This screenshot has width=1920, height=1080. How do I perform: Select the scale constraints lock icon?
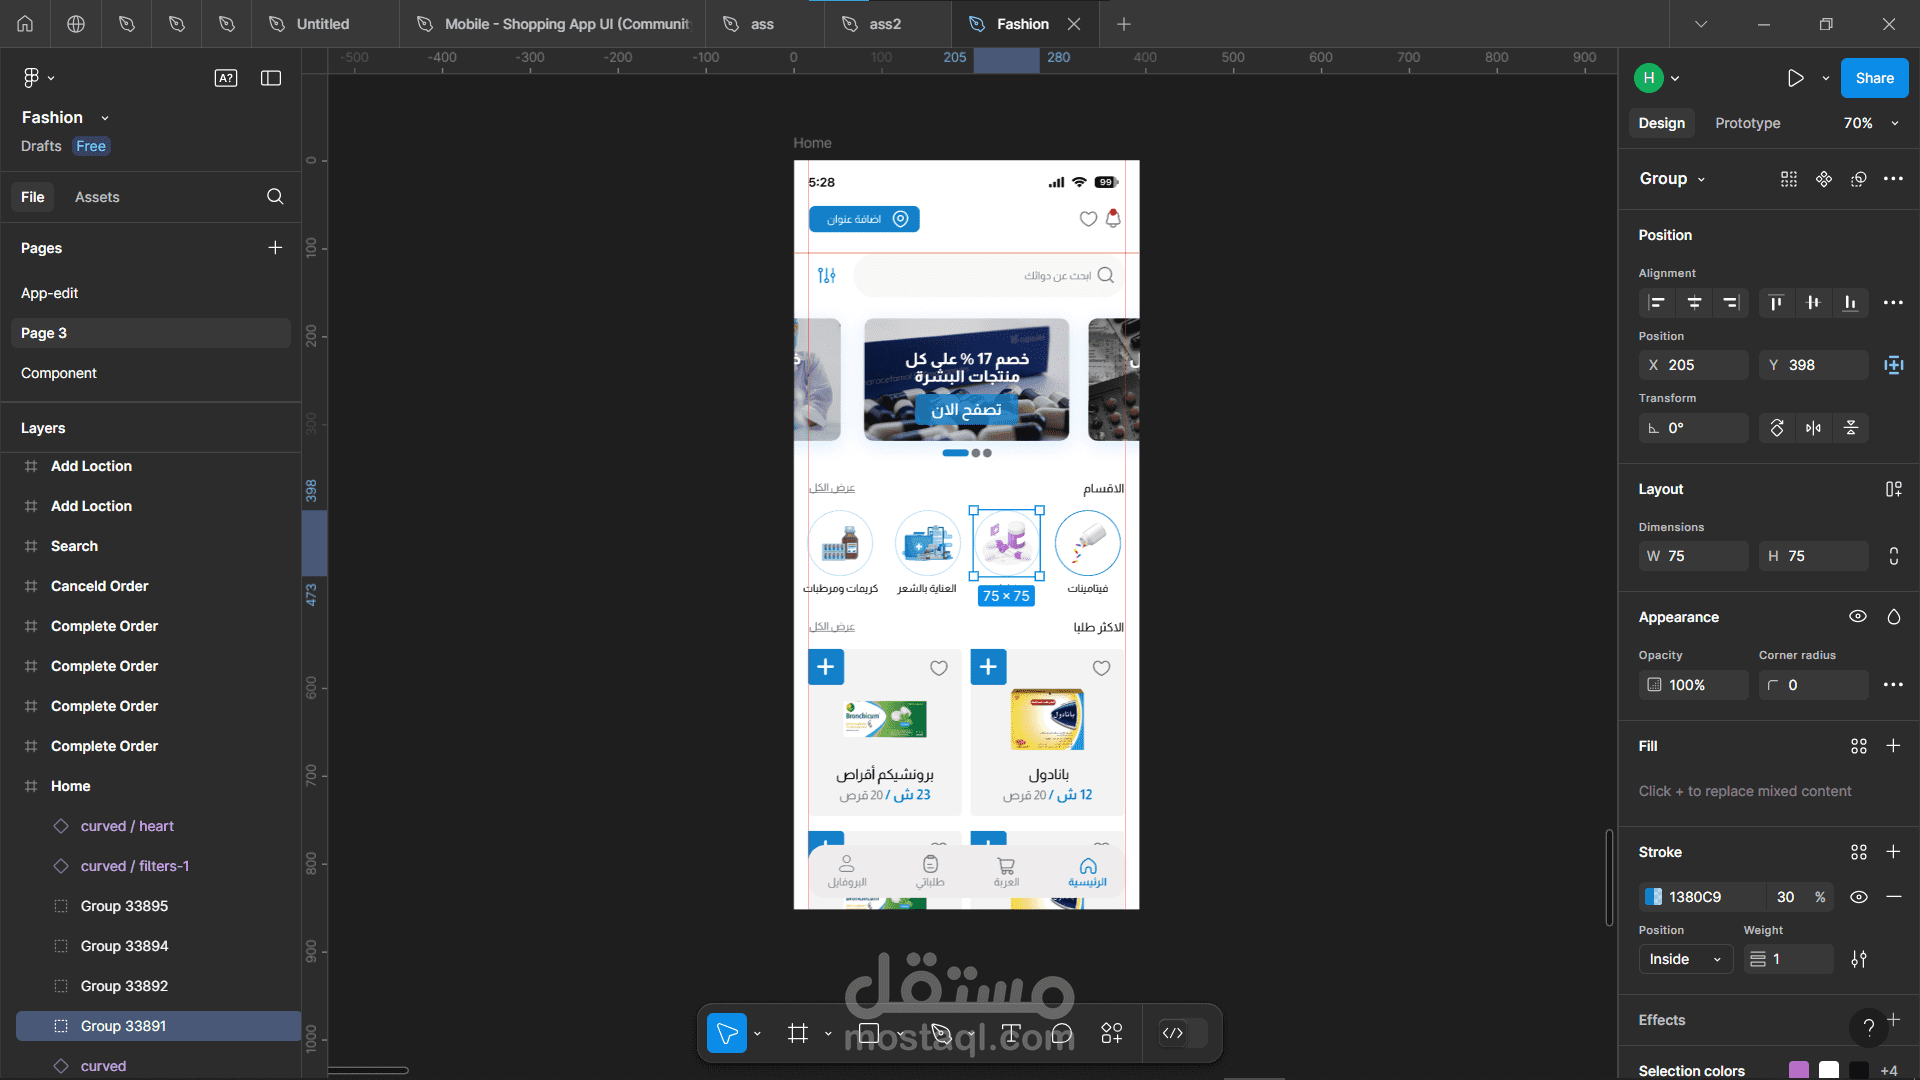click(x=1895, y=555)
